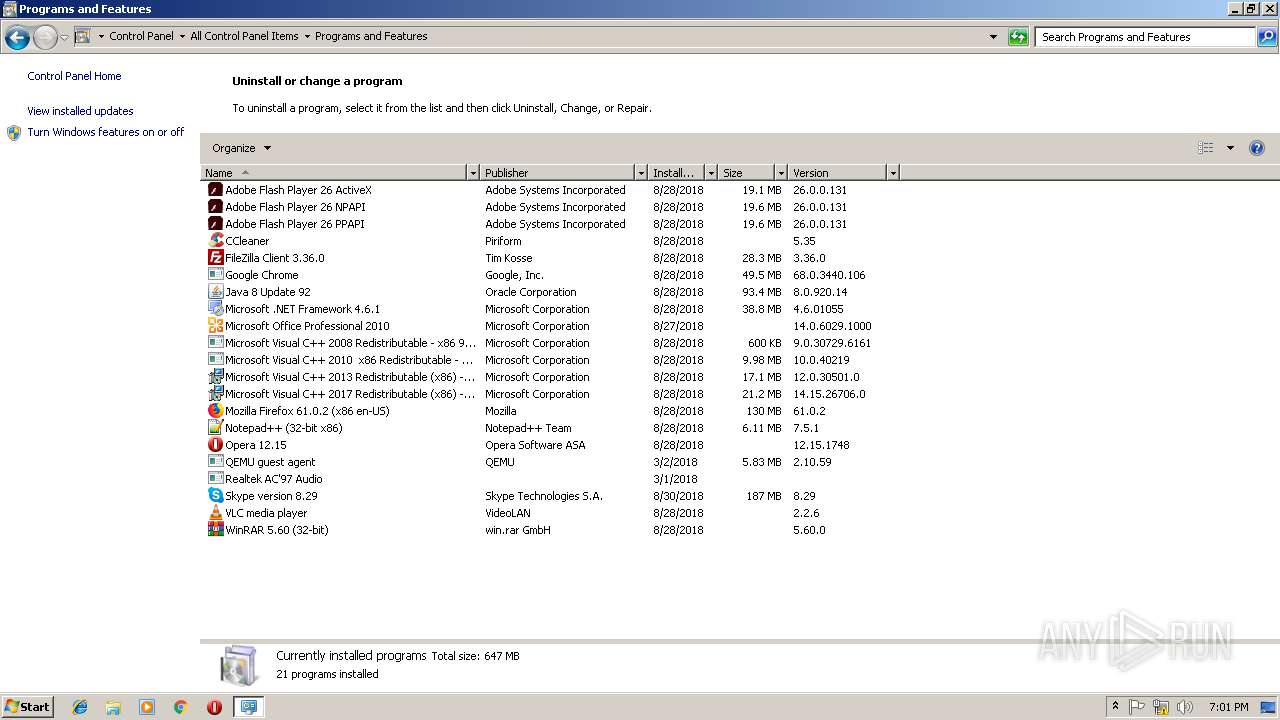Show hidden tray icons arrow

[x=1115, y=707]
